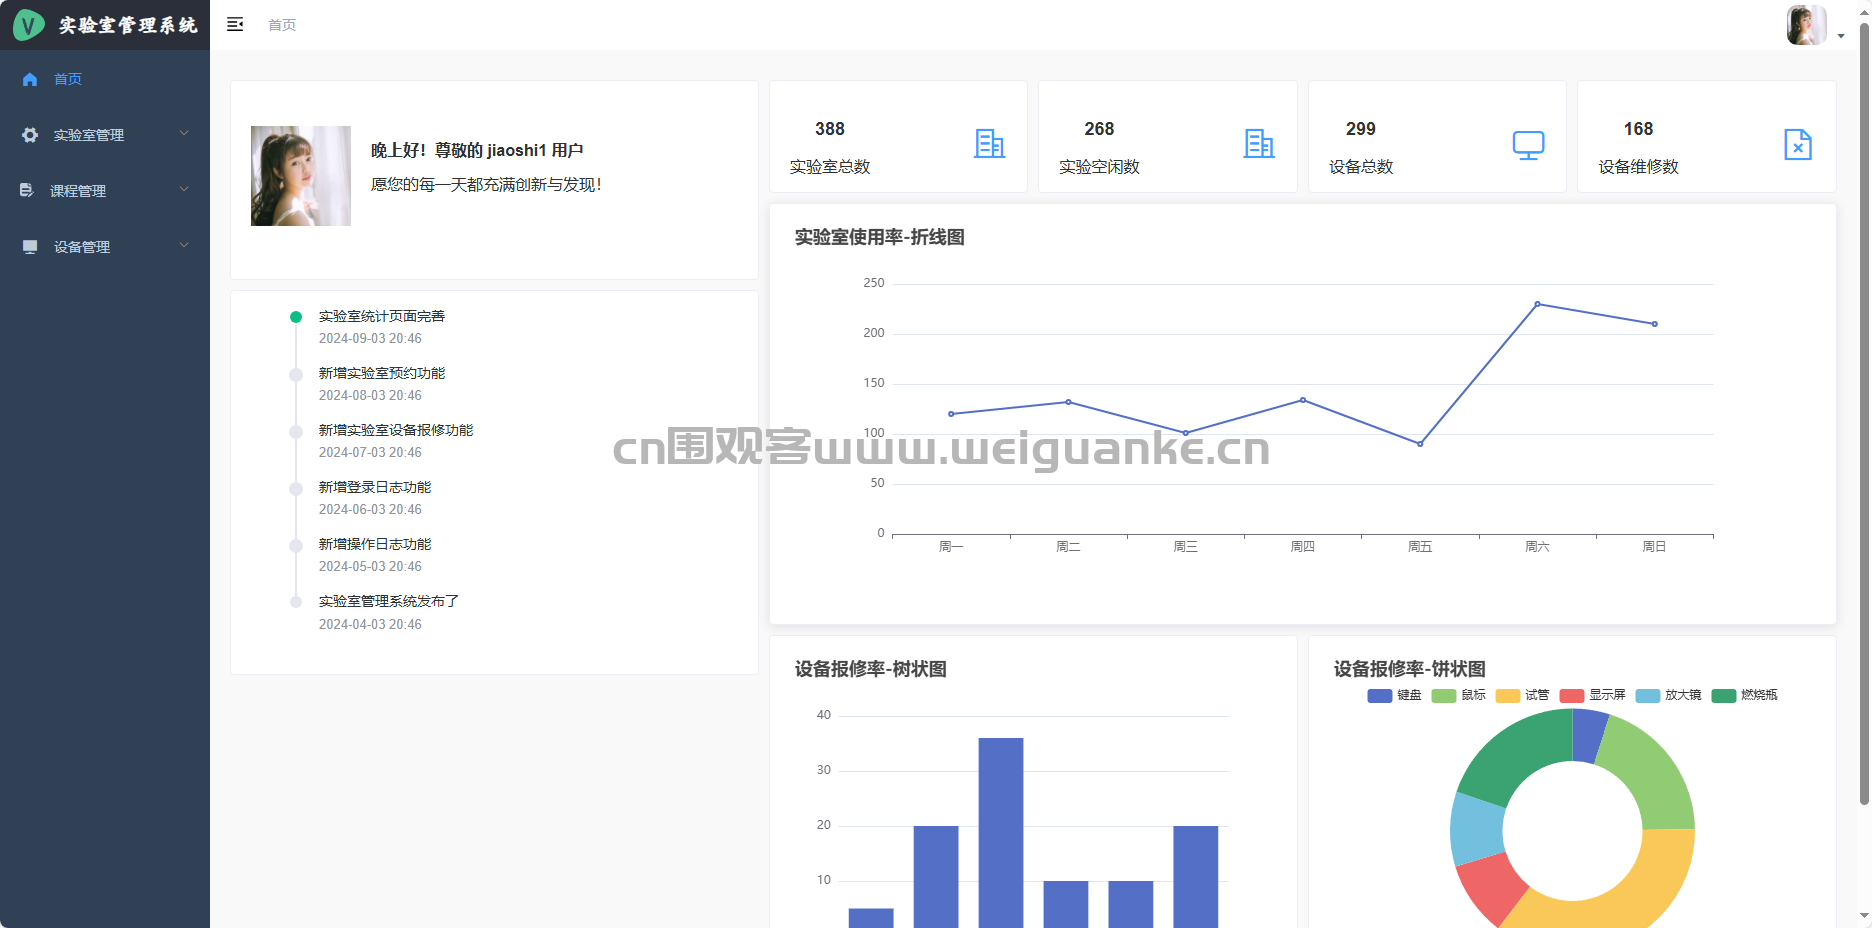Viewport: 1872px width, 928px height.
Task: Expand the 课程管理 menu chevron
Action: 184,189
